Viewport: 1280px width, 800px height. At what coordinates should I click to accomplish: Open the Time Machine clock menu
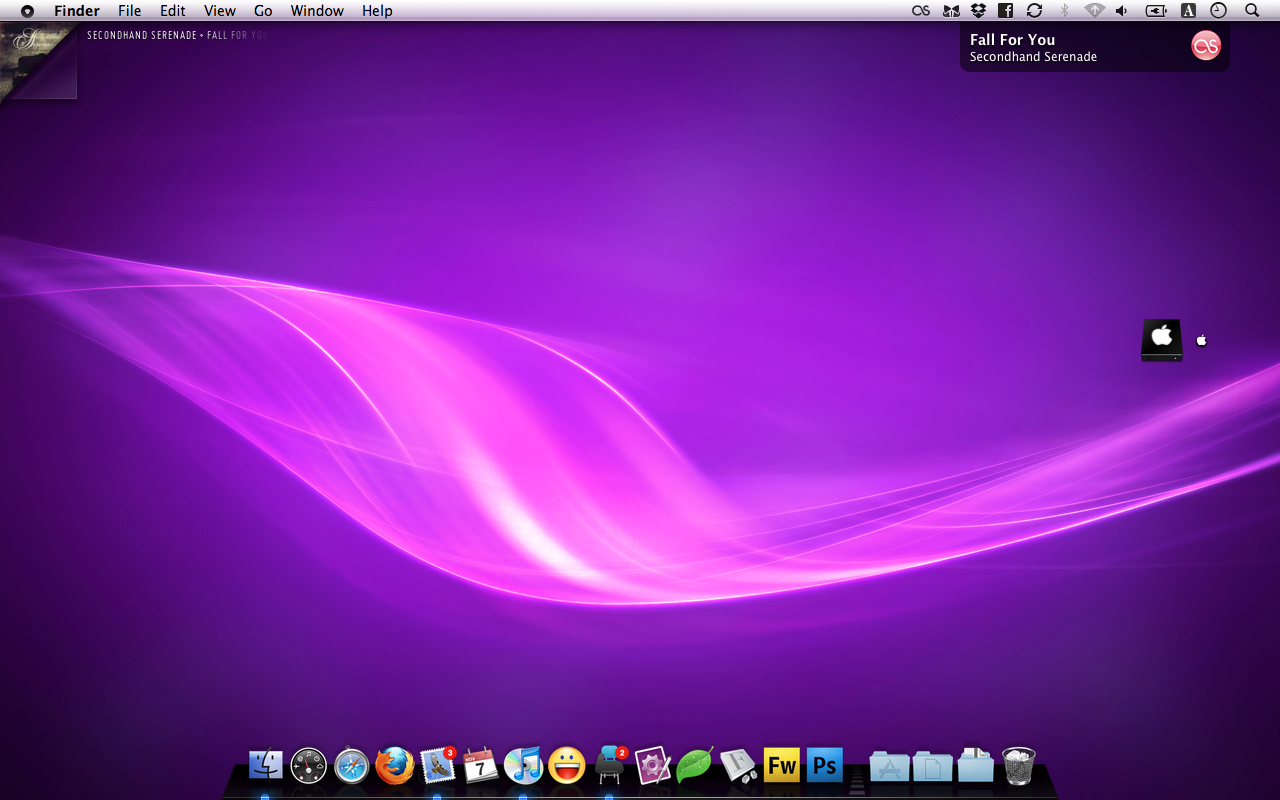point(1218,10)
